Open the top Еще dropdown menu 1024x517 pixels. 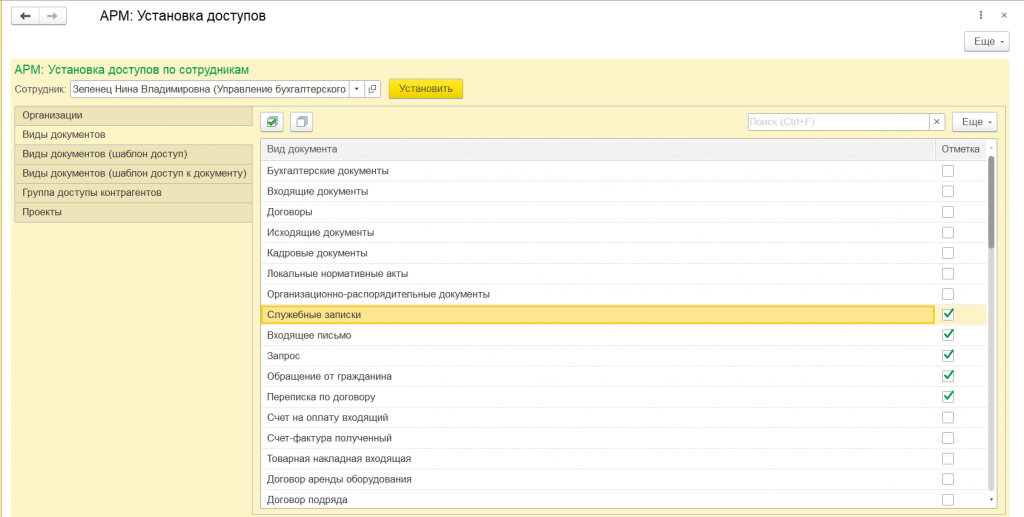tap(987, 41)
